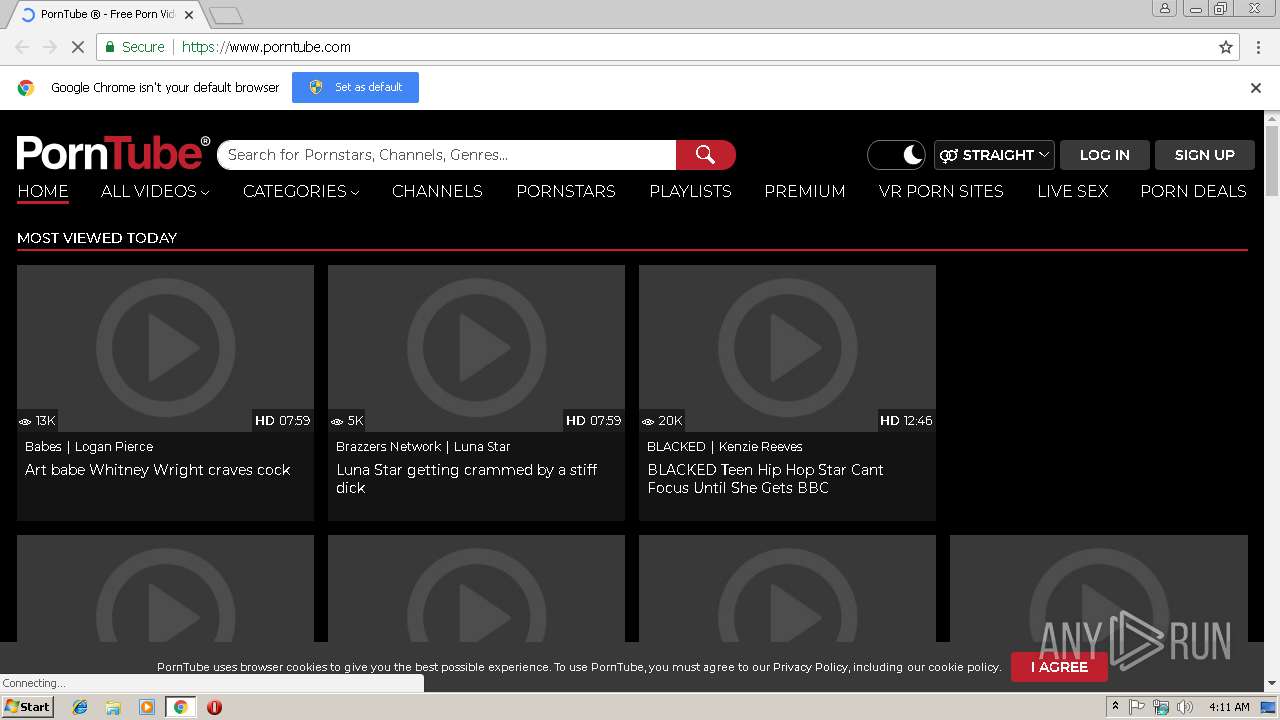This screenshot has height=720, width=1280.
Task: Expand the CATEGORIES menu
Action: tap(301, 191)
